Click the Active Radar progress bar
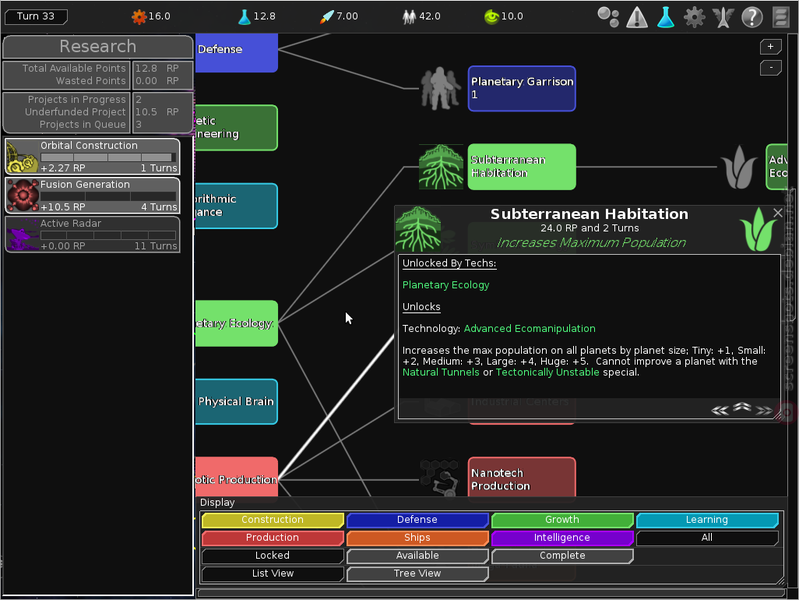The width and height of the screenshot is (799, 600). point(108,235)
